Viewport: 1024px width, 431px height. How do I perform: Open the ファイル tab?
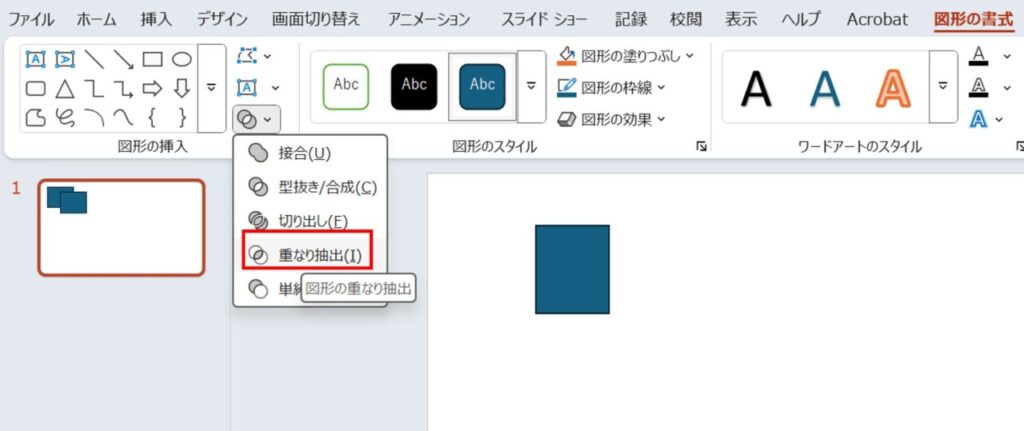pos(31,20)
